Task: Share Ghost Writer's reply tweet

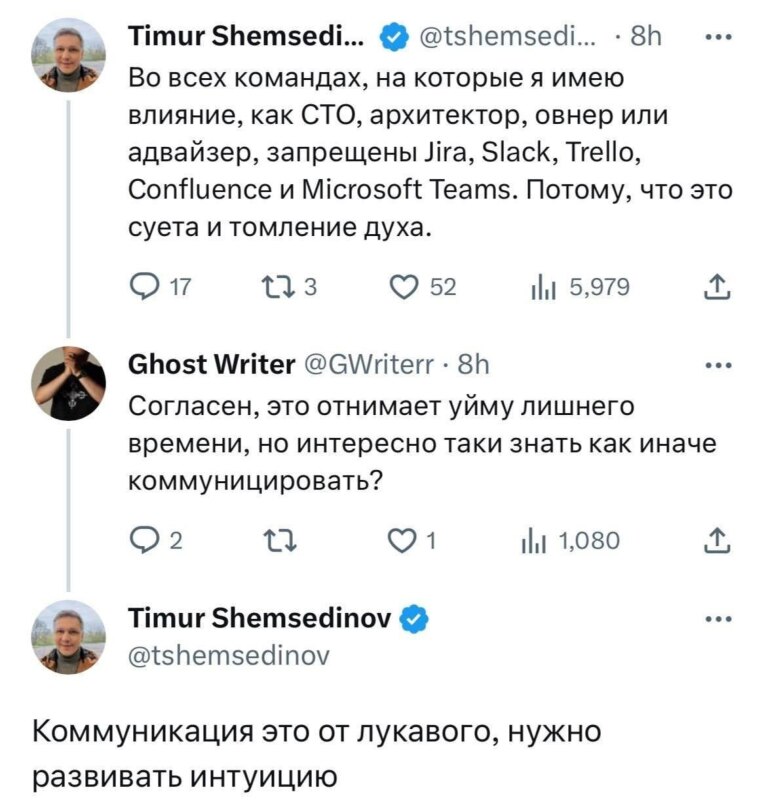Action: [x=715, y=541]
